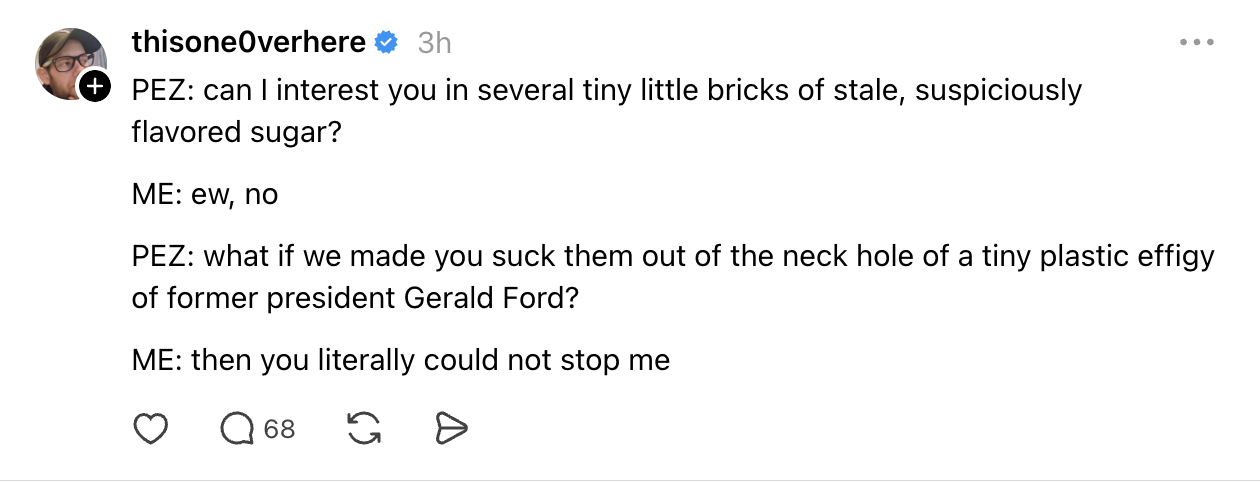Open replies via the speech bubble icon
The image size is (1260, 482).
tap(237, 429)
